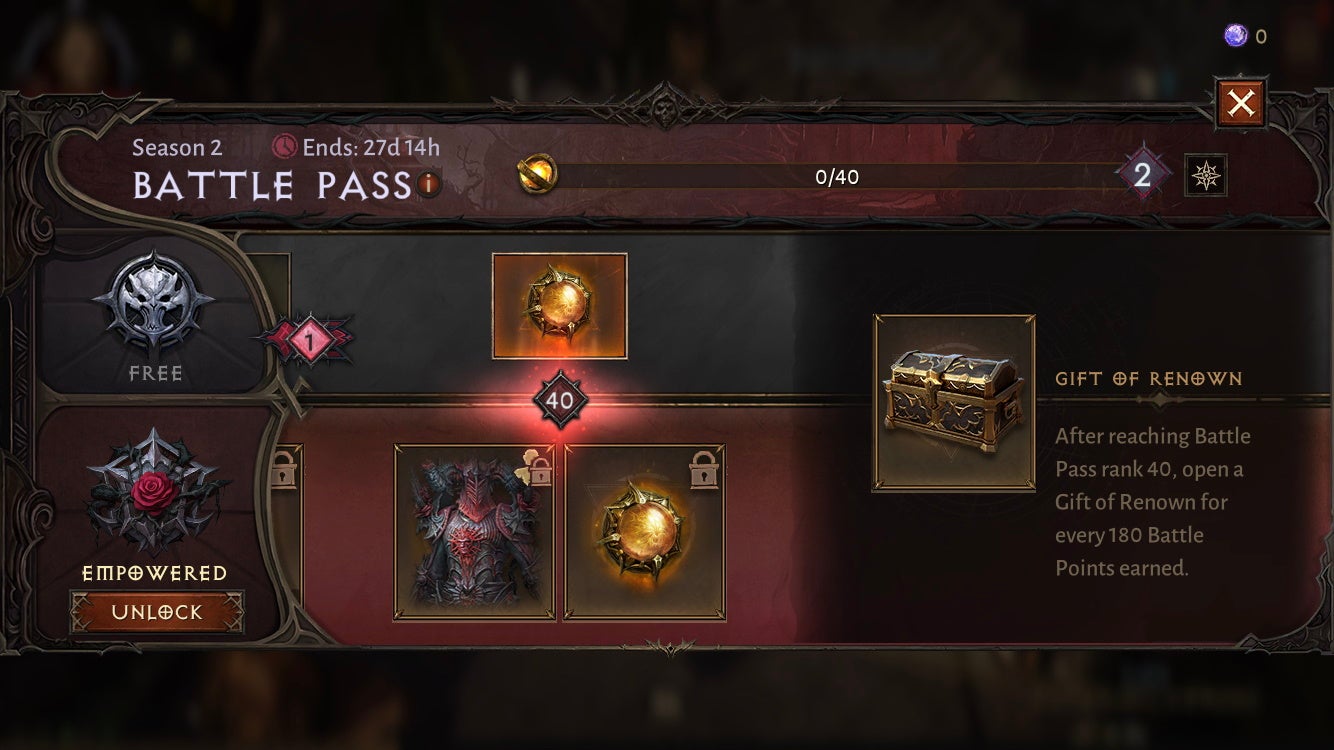Screen dimensions: 1334x750
Task: Click the Gift of Renown heading
Action: 1149,378
